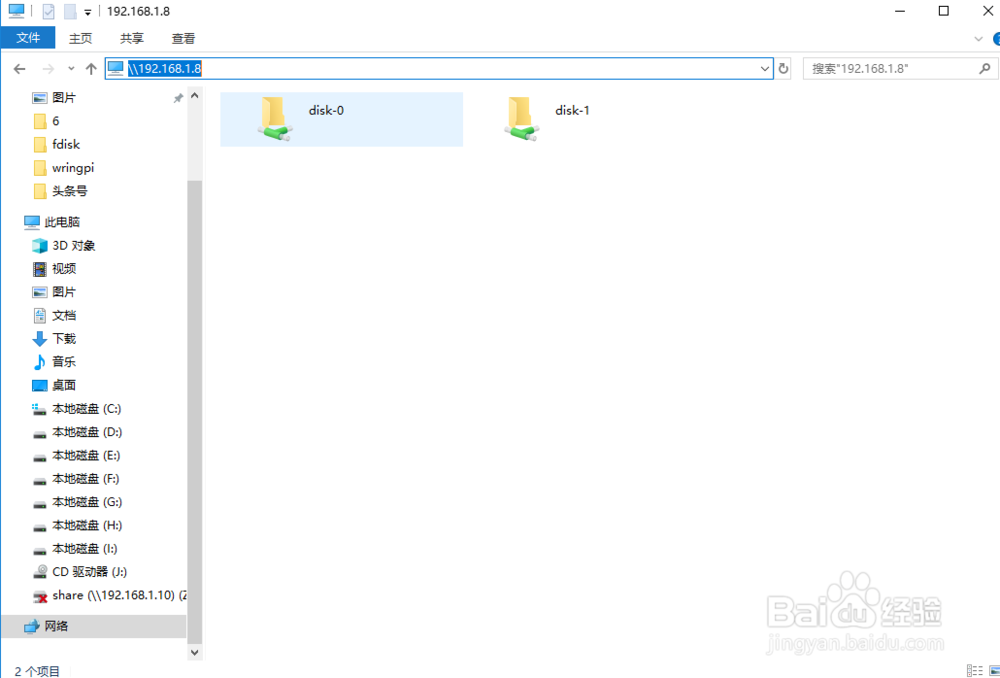Viewport: 1000px width, 678px height.
Task: Click the navigation pane scrollbar thumb
Action: click(x=195, y=411)
